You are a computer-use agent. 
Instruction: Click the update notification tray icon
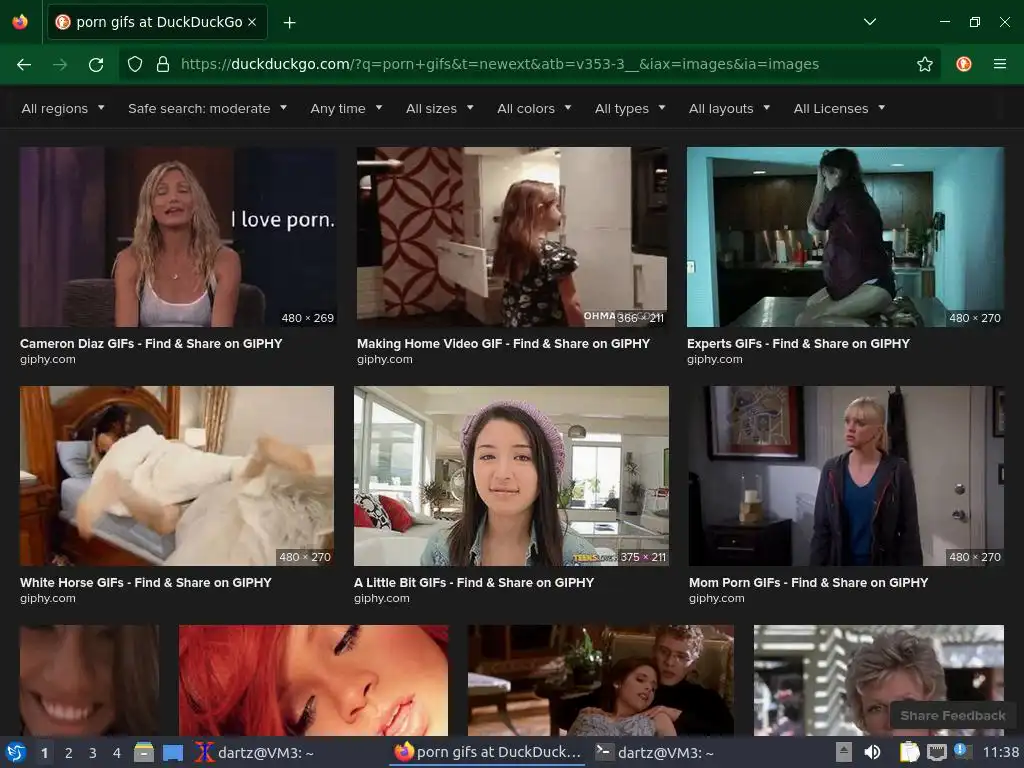tap(961, 751)
